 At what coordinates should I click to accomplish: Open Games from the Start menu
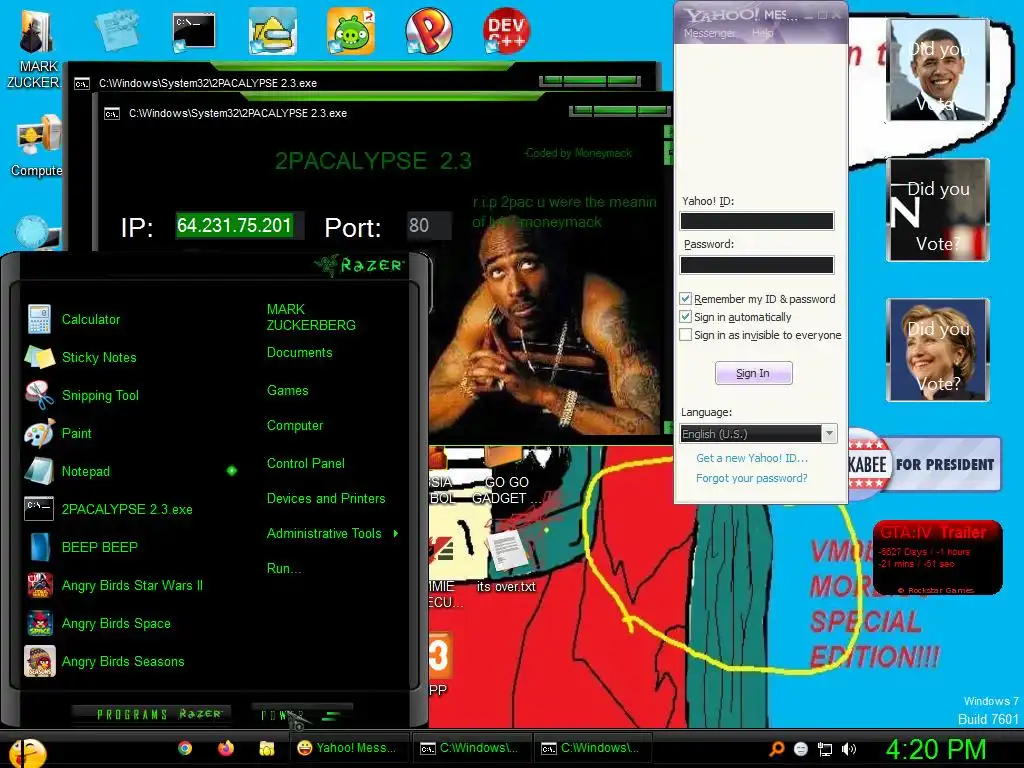287,391
